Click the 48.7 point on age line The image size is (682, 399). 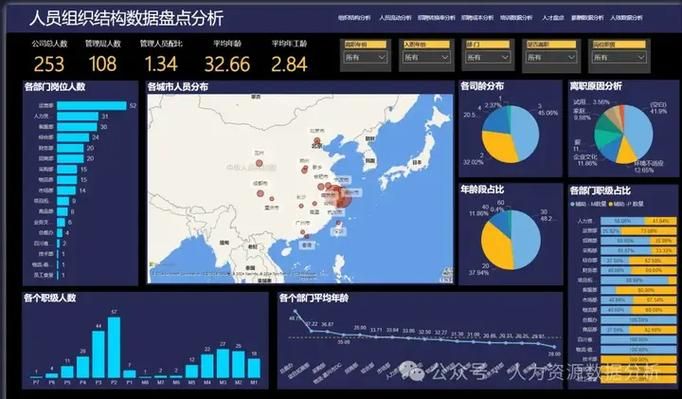[295, 311]
